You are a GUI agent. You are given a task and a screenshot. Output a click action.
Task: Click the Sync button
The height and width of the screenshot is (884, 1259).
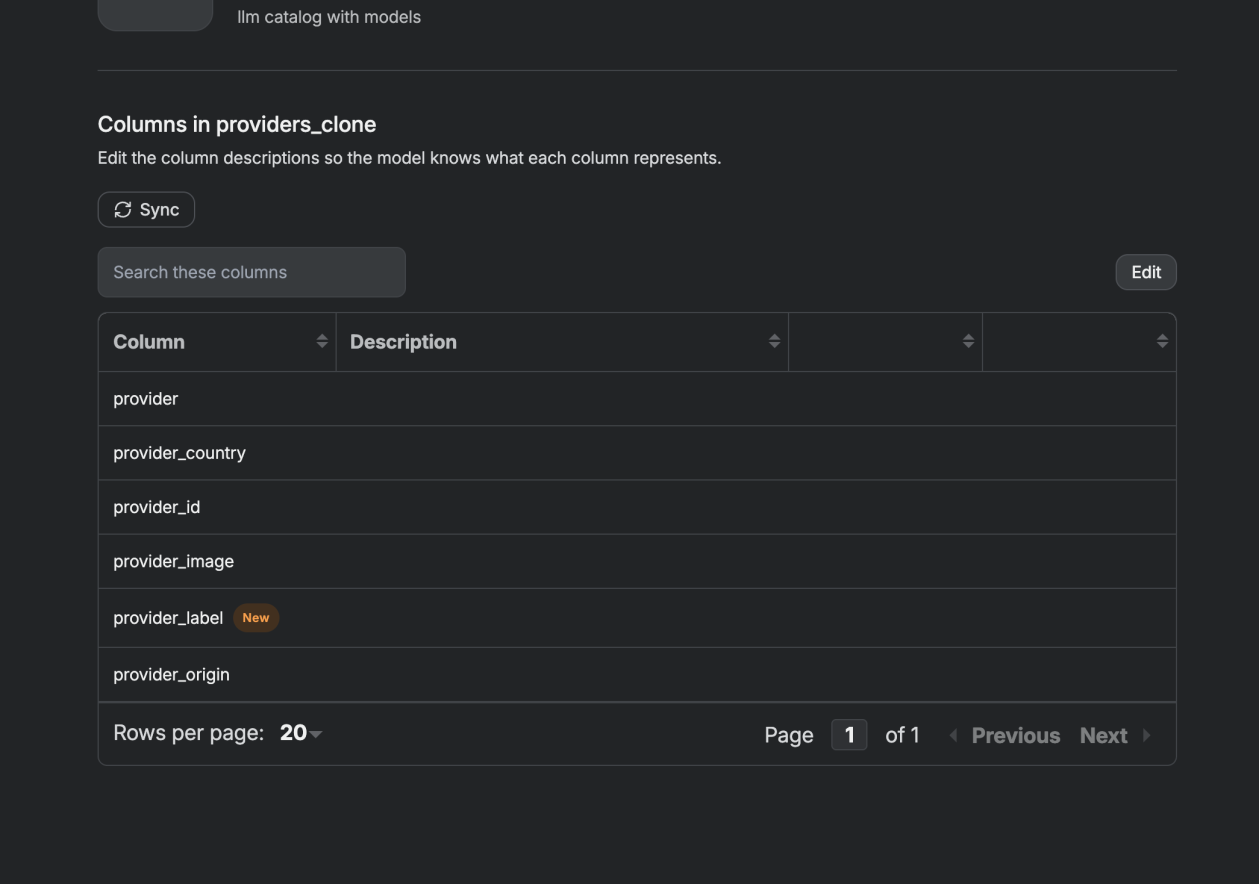coord(146,210)
